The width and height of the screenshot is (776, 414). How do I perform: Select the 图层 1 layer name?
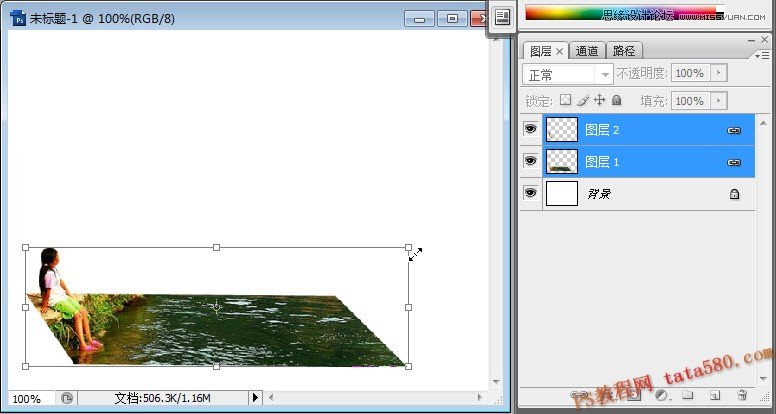[602, 162]
